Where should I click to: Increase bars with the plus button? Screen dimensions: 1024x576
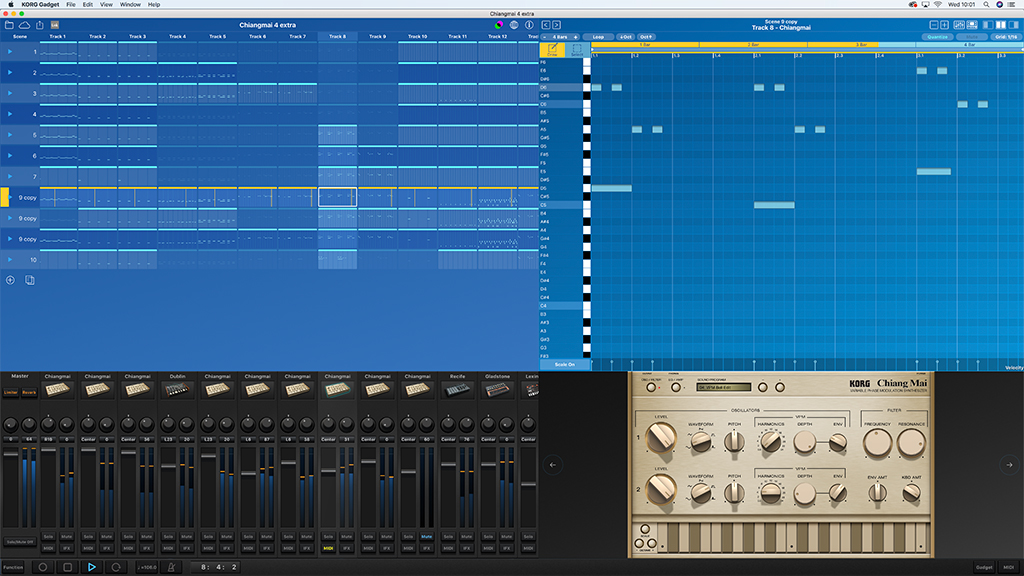[x=575, y=37]
